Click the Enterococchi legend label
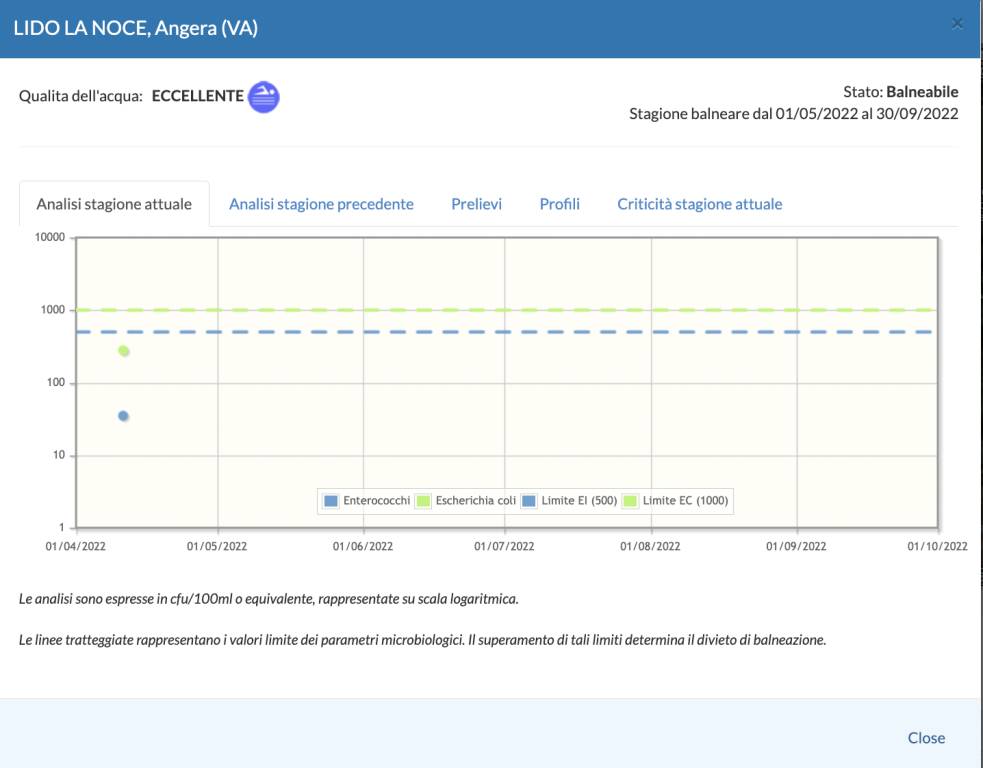 (x=376, y=501)
